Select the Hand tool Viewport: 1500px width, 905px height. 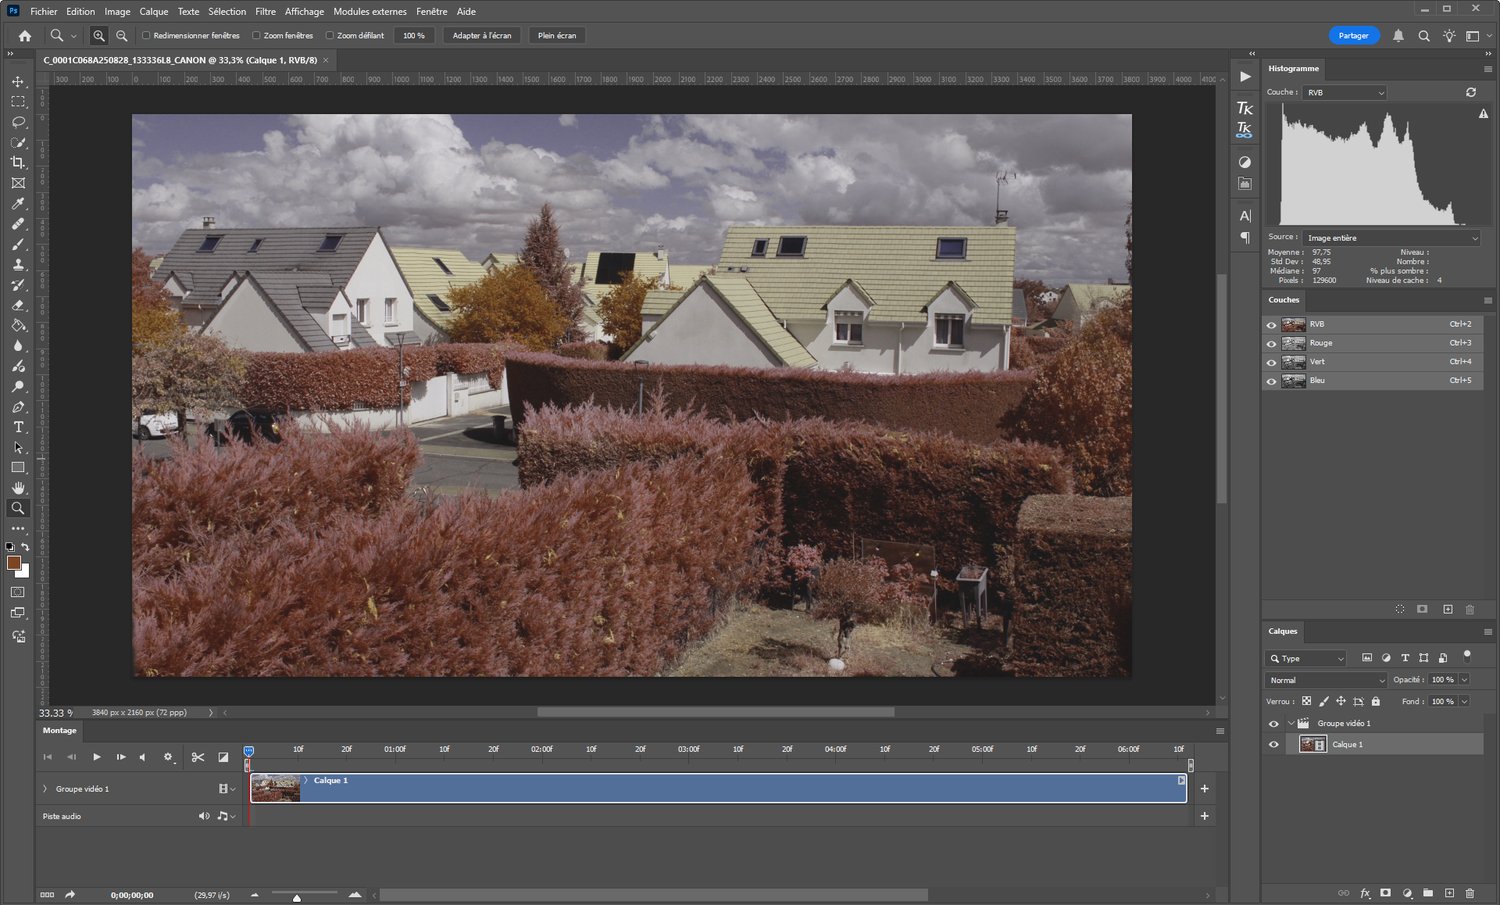(18, 488)
